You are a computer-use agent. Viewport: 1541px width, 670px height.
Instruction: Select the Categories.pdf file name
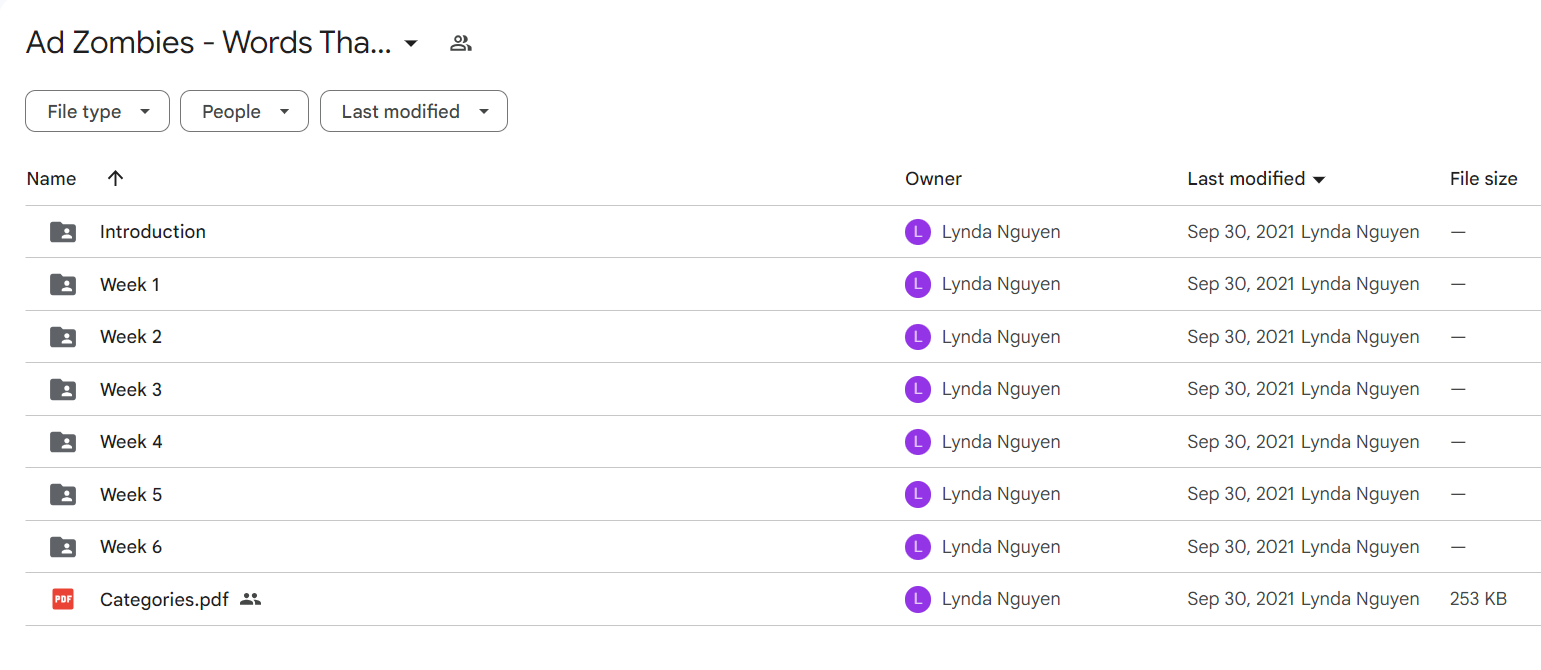(164, 600)
